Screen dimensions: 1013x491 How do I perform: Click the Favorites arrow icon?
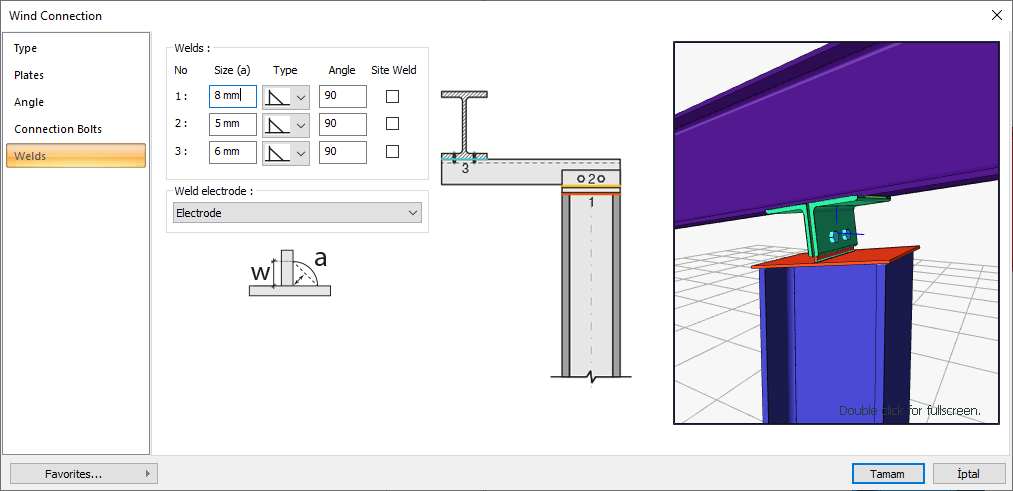point(148,473)
